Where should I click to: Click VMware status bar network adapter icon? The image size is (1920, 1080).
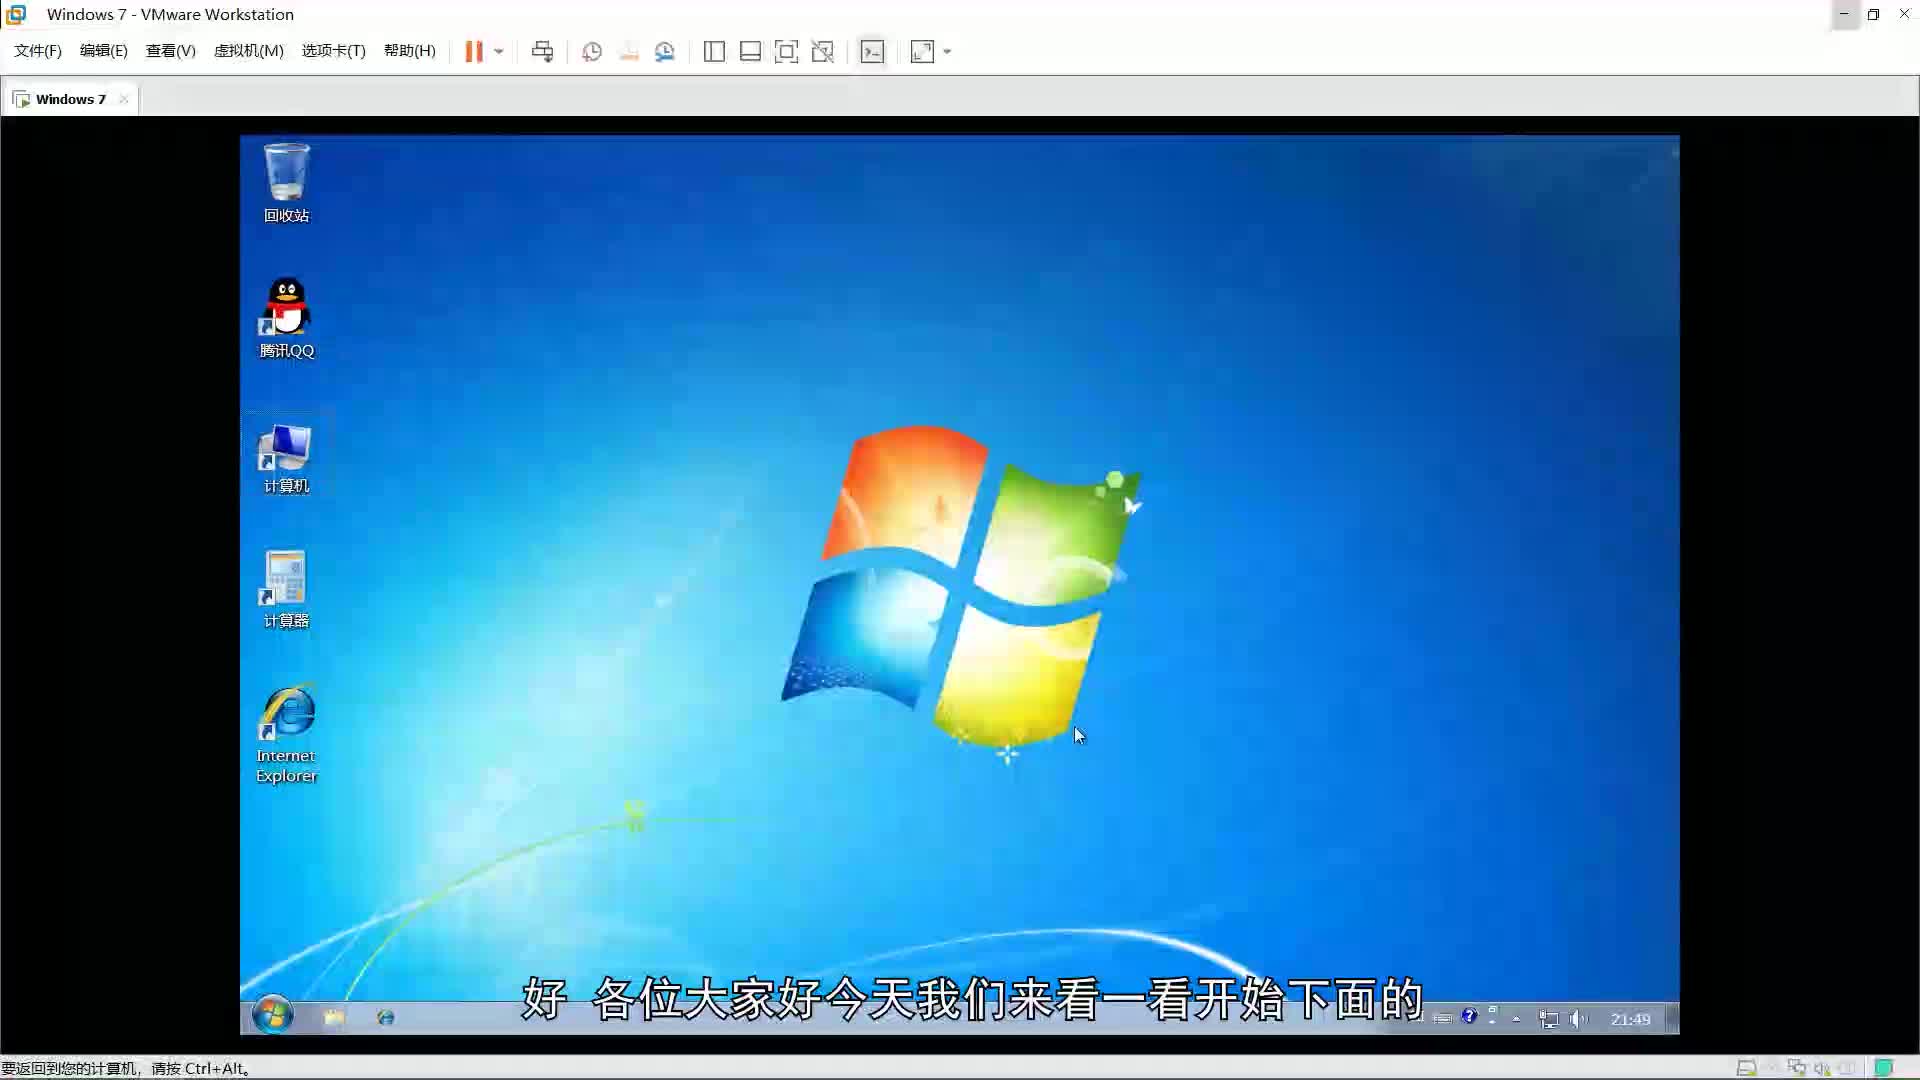click(x=1797, y=1068)
